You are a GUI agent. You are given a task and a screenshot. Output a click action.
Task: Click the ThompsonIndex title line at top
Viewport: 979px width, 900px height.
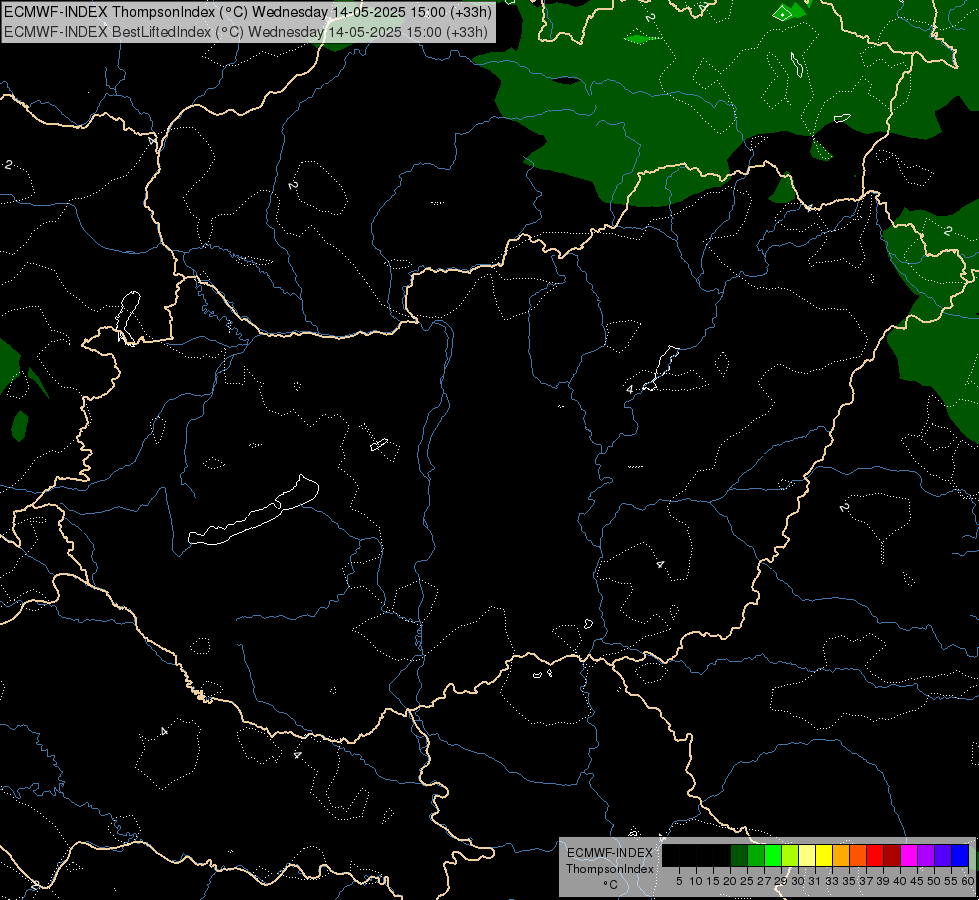click(x=248, y=12)
